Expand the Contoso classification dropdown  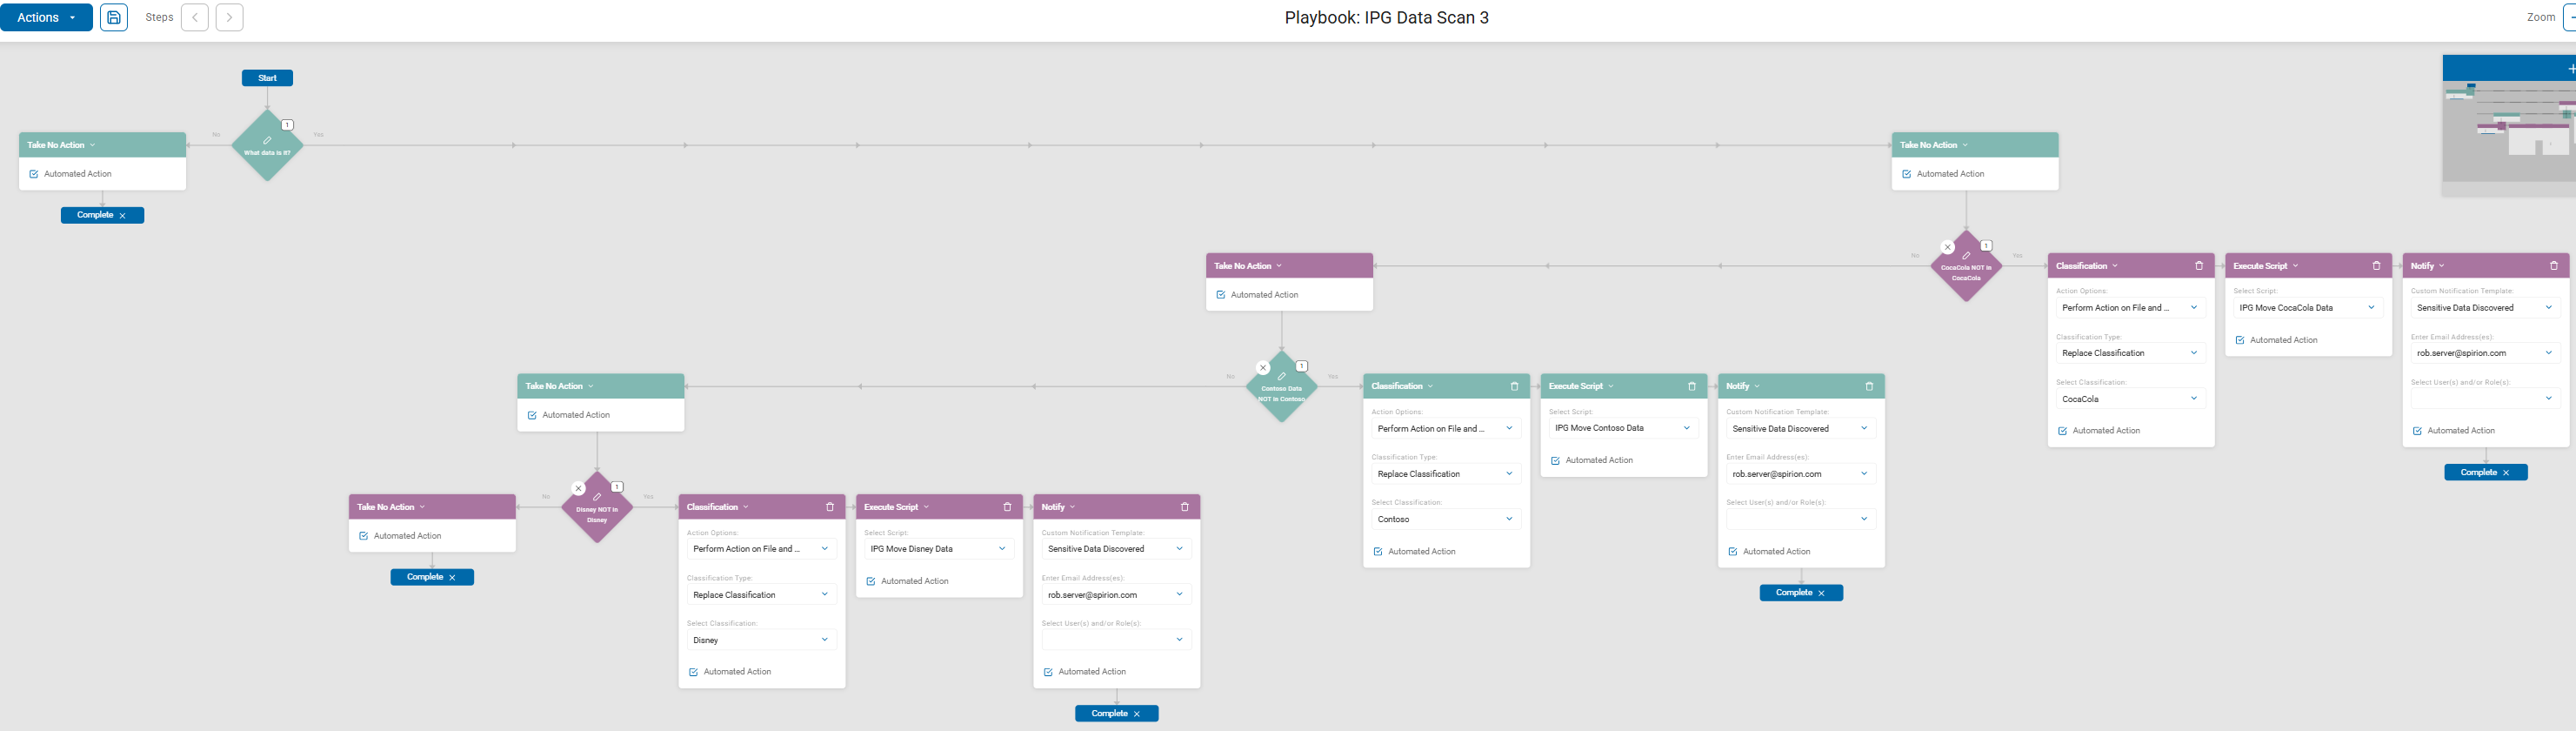click(1445, 520)
